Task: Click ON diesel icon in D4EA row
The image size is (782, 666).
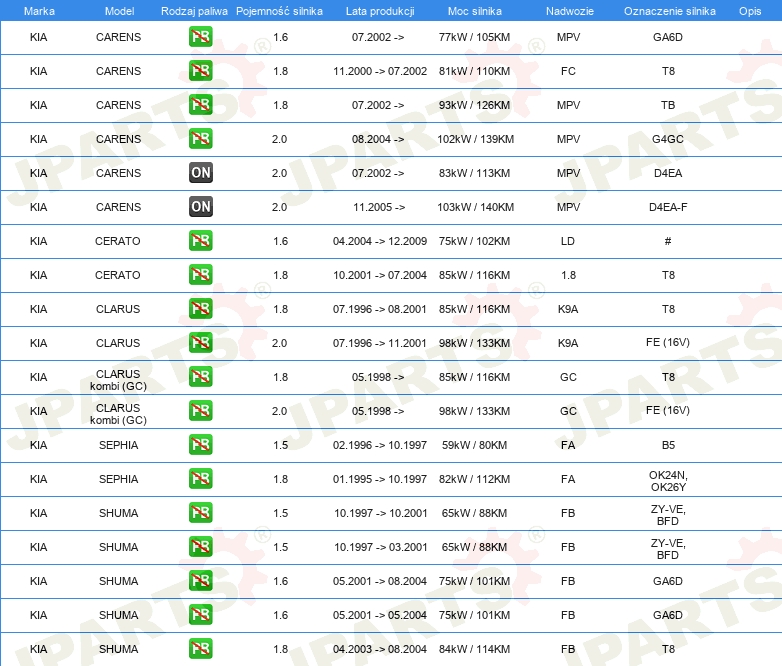Action: tap(200, 173)
